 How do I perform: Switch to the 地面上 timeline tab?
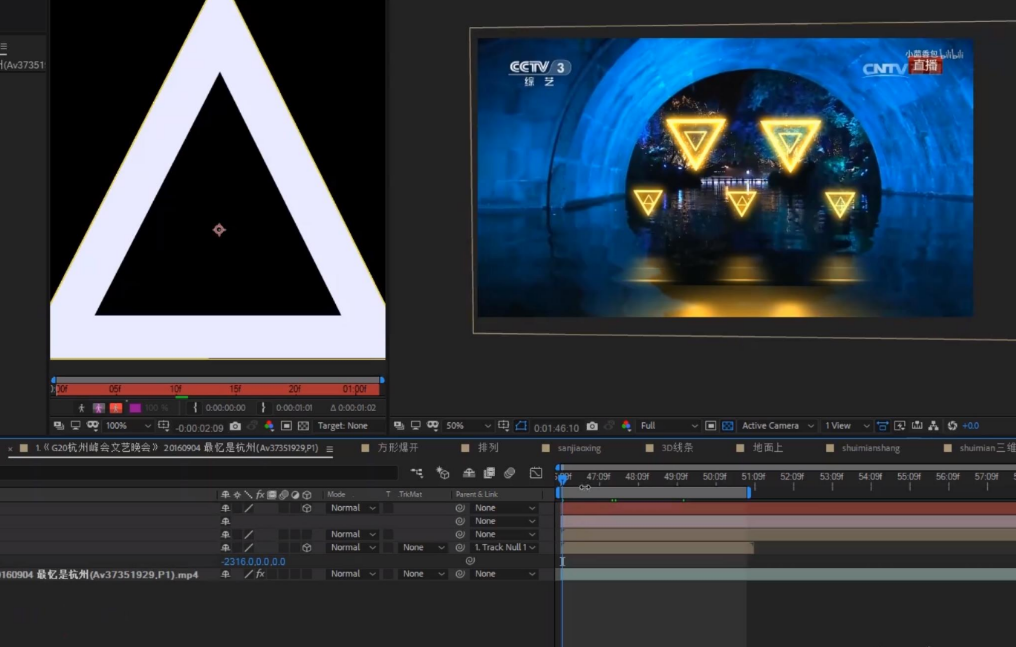[768, 448]
